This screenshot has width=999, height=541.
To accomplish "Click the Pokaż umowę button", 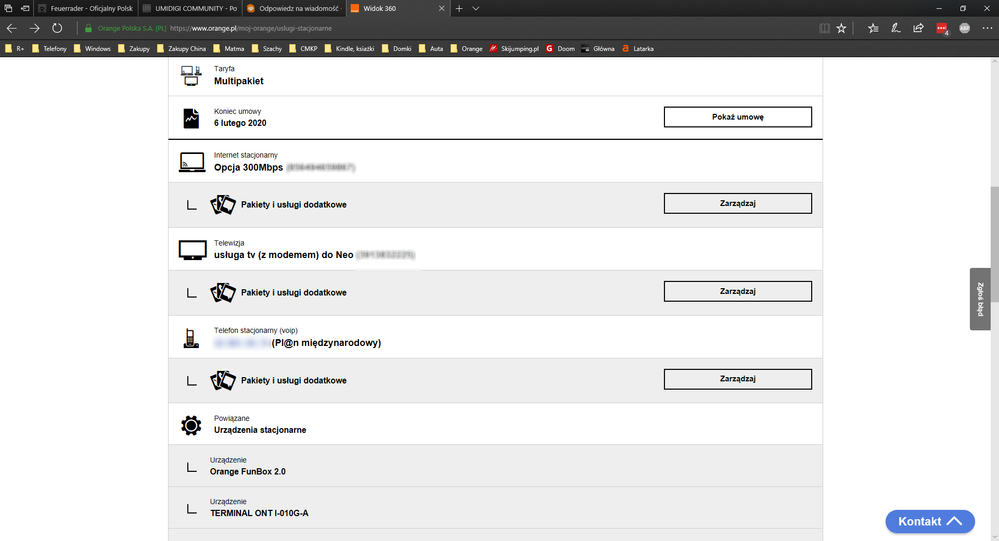I will 737,117.
